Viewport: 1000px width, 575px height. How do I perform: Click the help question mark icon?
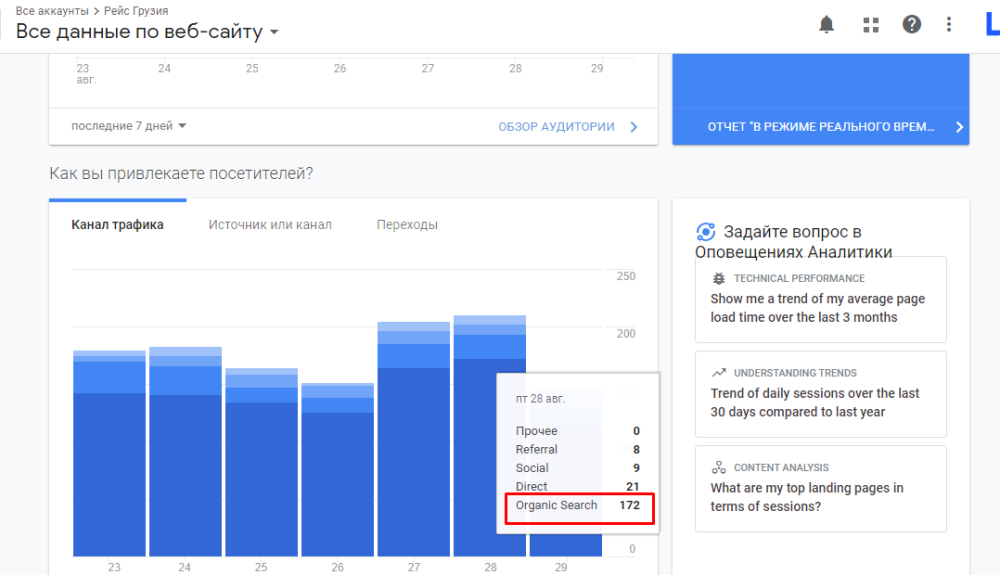911,25
